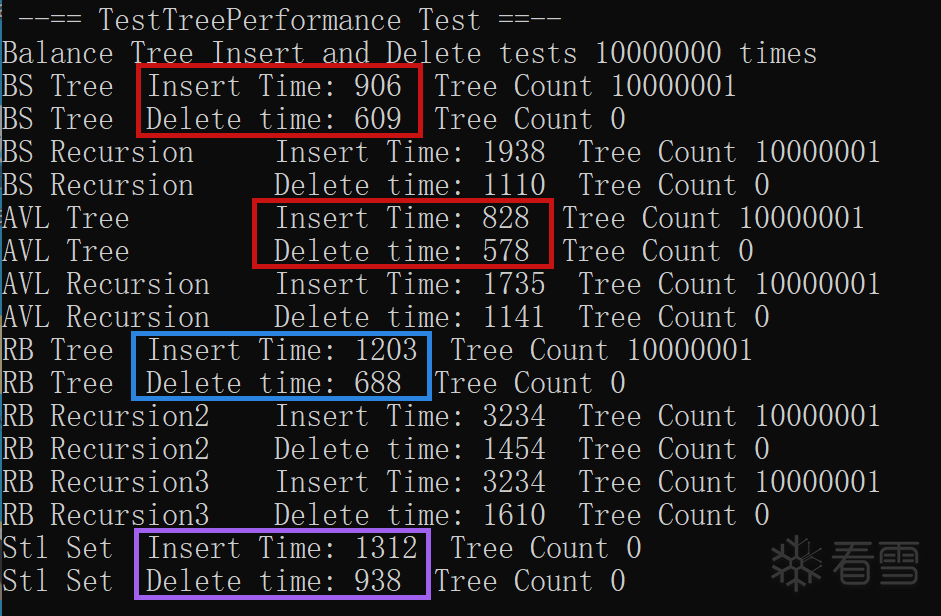Click RB Tree delete time 688
This screenshot has height=616, width=941.
tap(377, 383)
